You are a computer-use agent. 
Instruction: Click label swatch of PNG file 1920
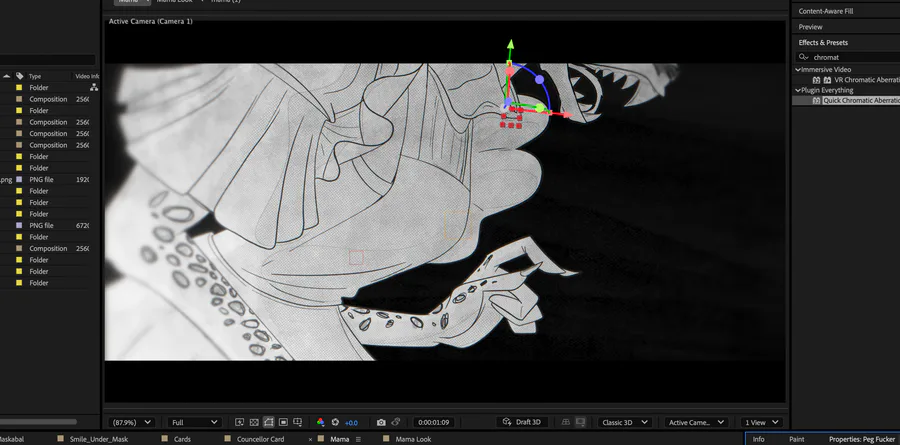click(x=19, y=180)
